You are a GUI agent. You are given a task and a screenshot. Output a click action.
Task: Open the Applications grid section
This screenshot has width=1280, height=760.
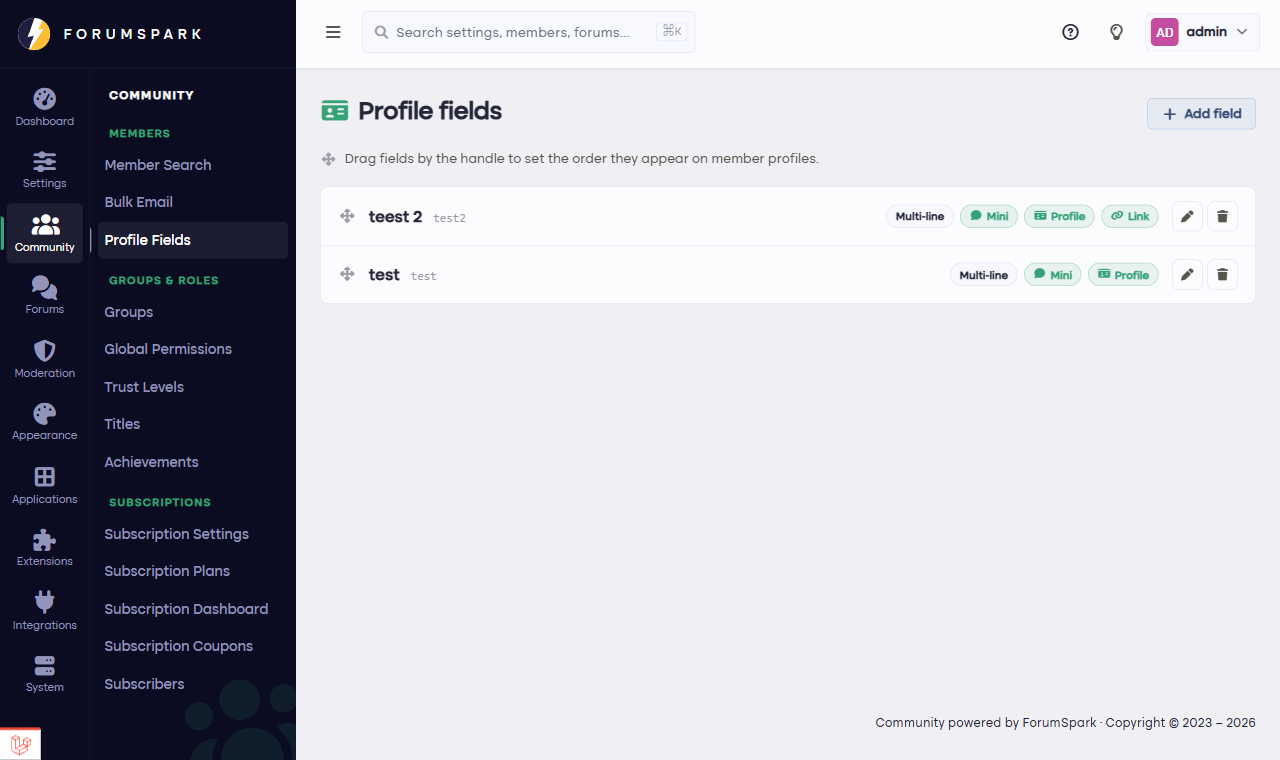pyautogui.click(x=44, y=486)
